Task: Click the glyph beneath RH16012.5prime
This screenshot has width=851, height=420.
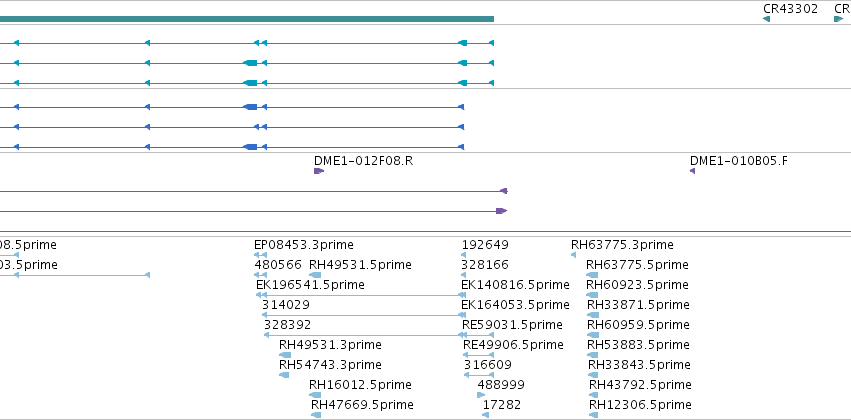Action: pyautogui.click(x=315, y=395)
